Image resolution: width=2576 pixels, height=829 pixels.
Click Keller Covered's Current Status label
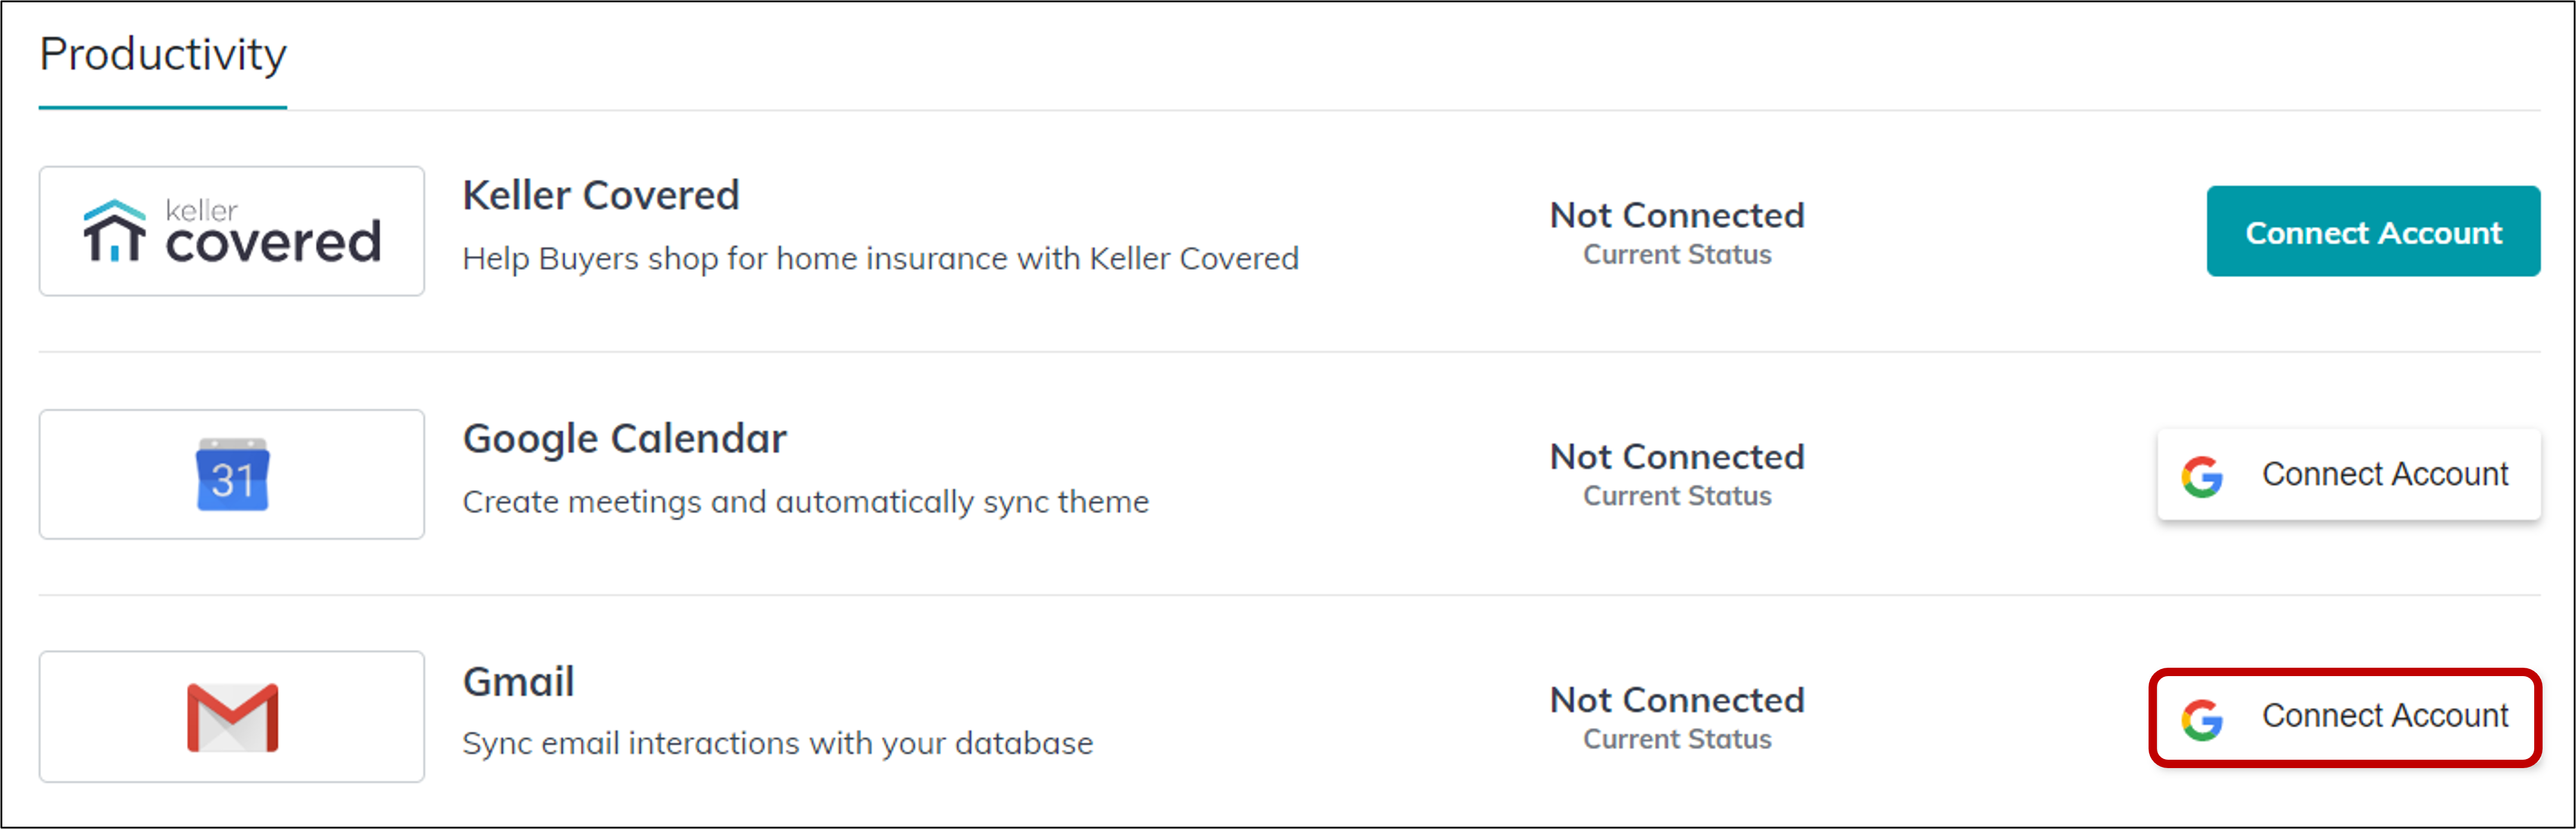pyautogui.click(x=1677, y=255)
